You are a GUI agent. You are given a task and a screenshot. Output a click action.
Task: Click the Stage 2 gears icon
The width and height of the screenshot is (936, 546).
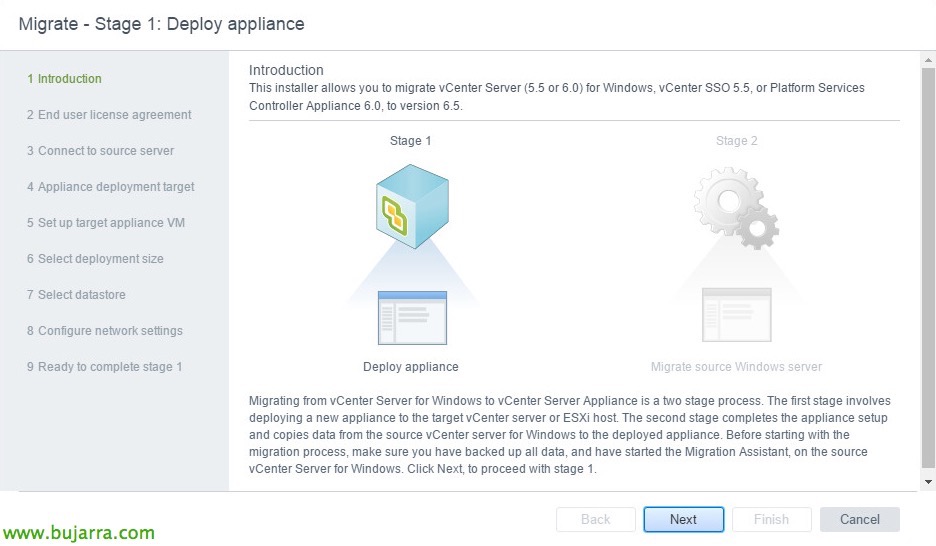(736, 207)
